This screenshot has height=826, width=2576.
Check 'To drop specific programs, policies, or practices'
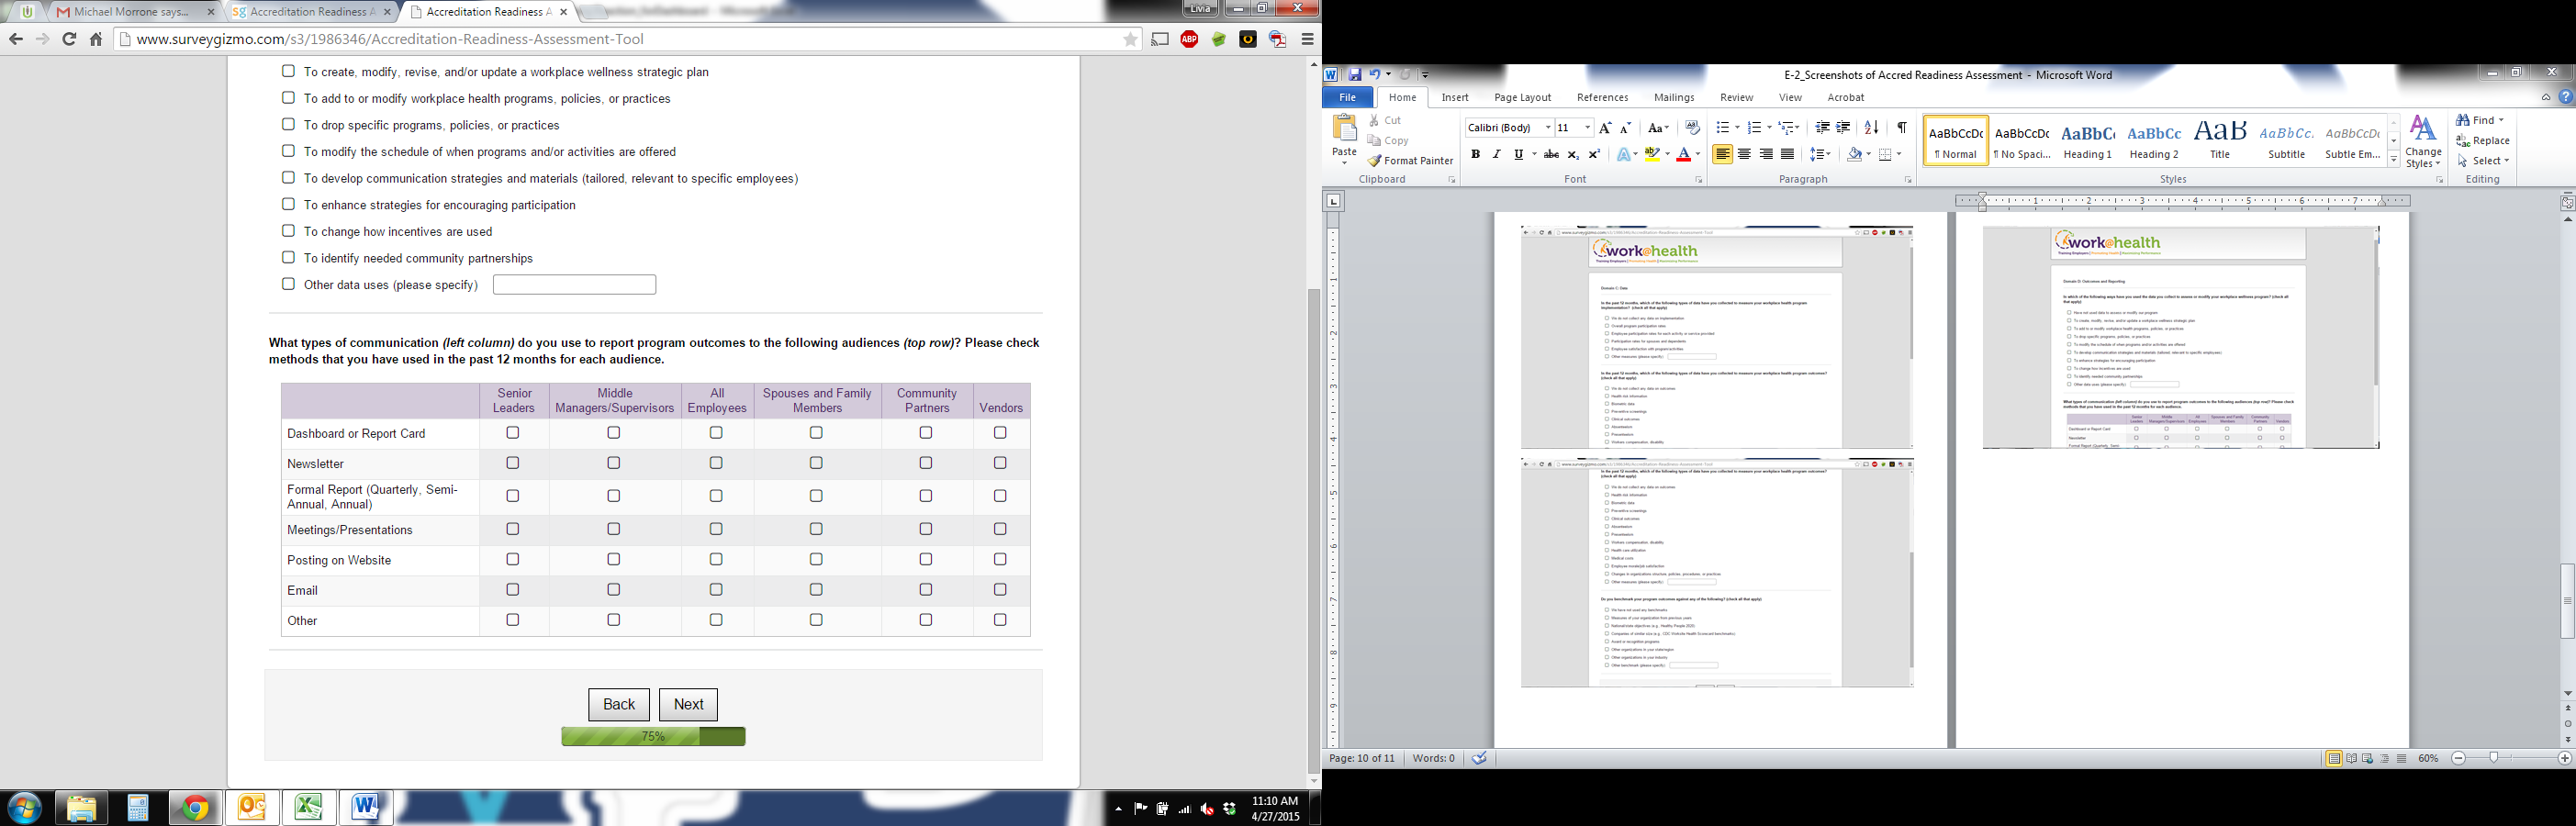coord(288,124)
